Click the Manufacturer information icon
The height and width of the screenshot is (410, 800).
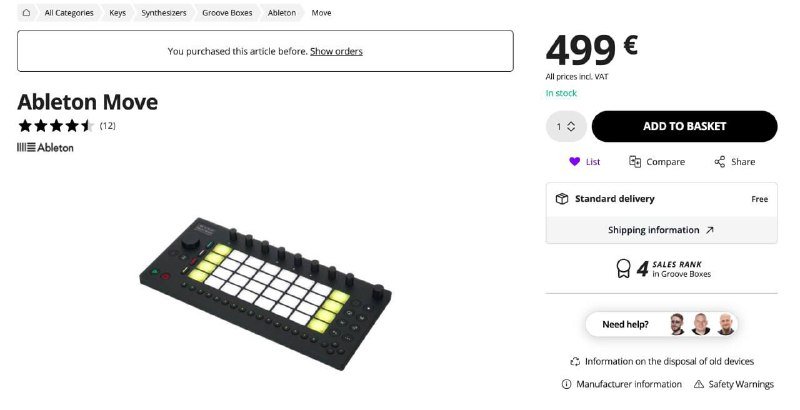[567, 384]
